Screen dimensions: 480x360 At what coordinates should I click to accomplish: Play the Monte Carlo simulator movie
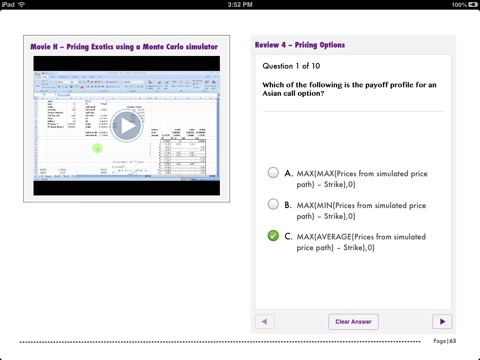pos(127,126)
